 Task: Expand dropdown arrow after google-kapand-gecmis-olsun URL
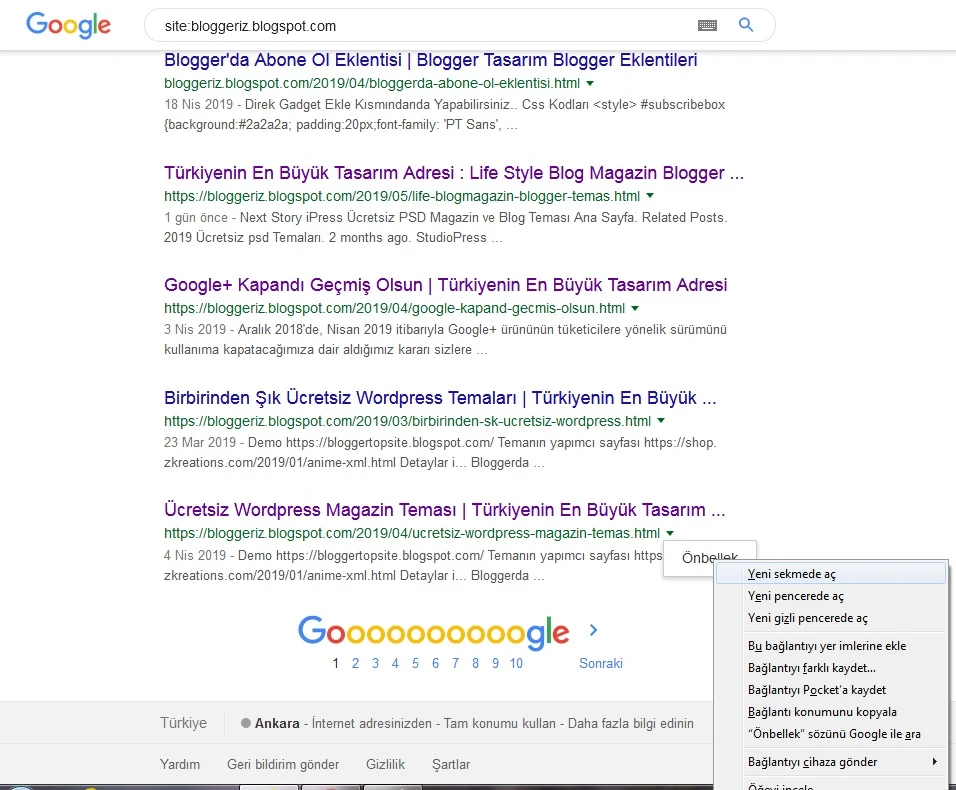(635, 308)
